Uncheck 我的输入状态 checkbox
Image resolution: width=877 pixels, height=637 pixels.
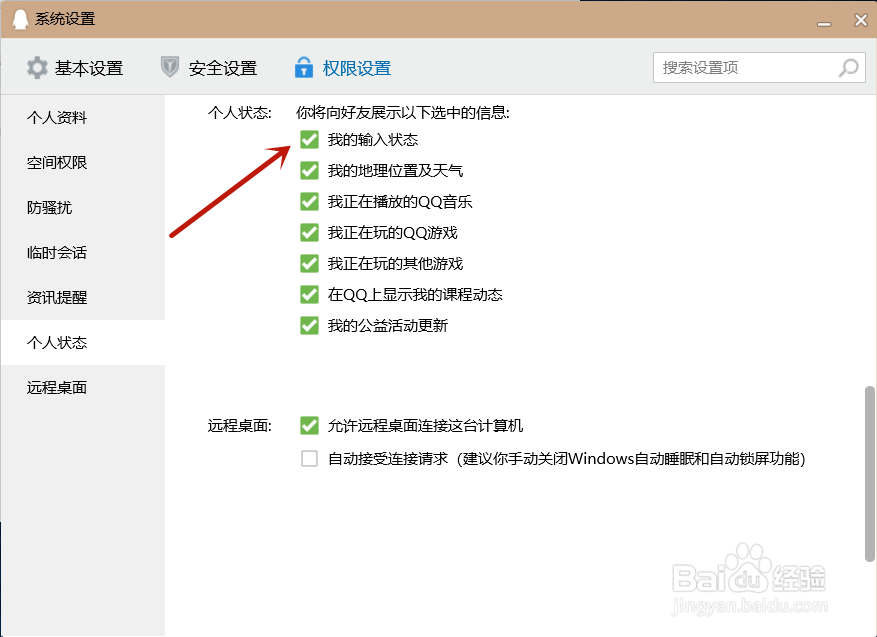point(309,139)
